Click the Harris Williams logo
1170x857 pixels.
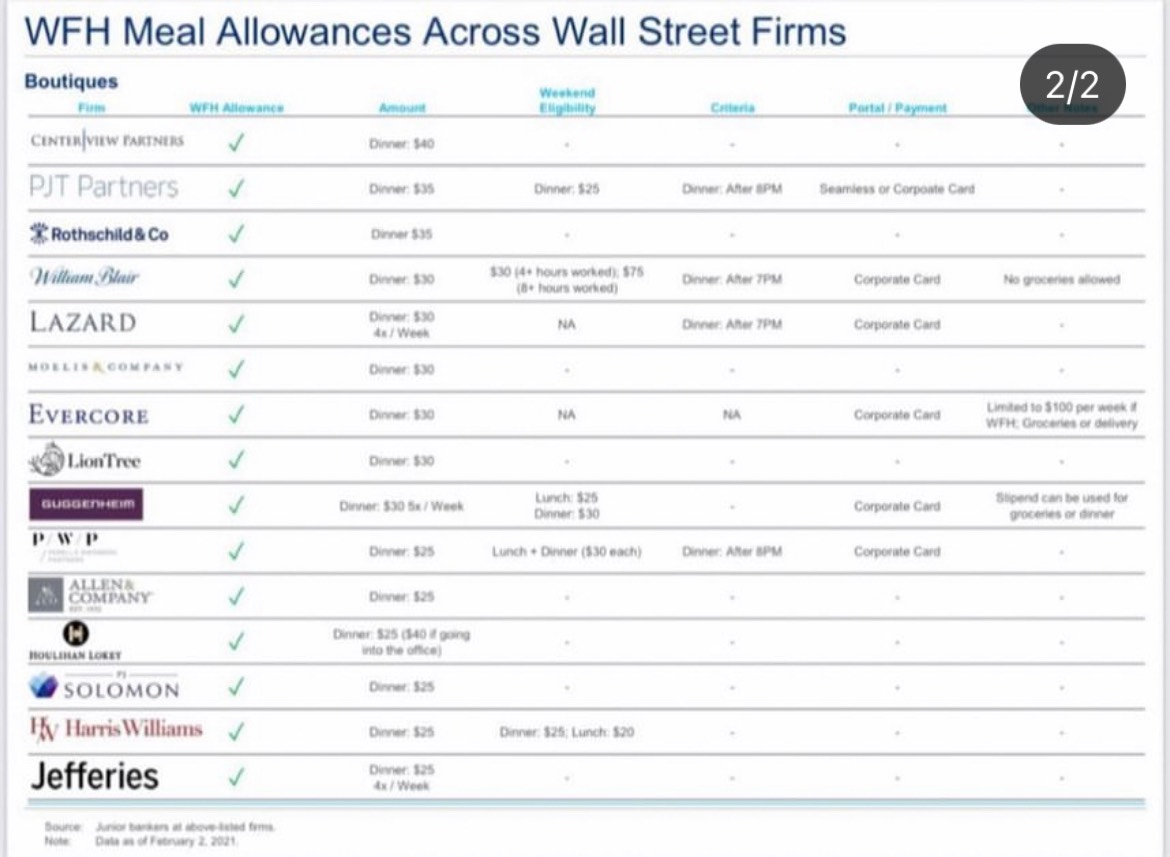116,729
